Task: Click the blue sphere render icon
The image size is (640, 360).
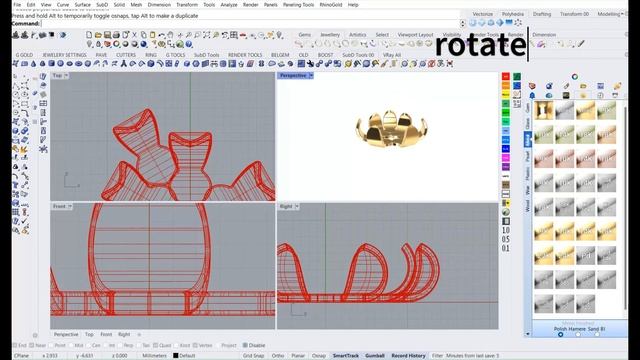Action: [144, 44]
